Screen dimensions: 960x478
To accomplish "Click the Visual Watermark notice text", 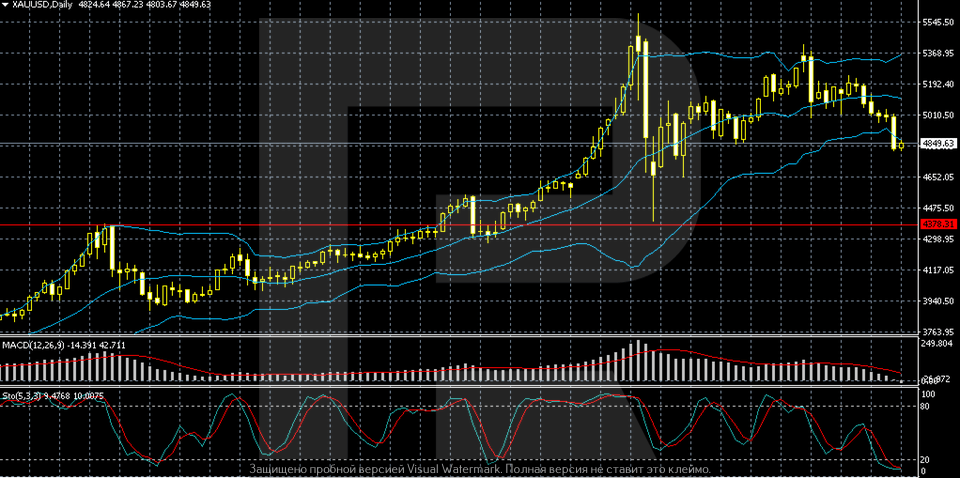I will pyautogui.click(x=480, y=469).
